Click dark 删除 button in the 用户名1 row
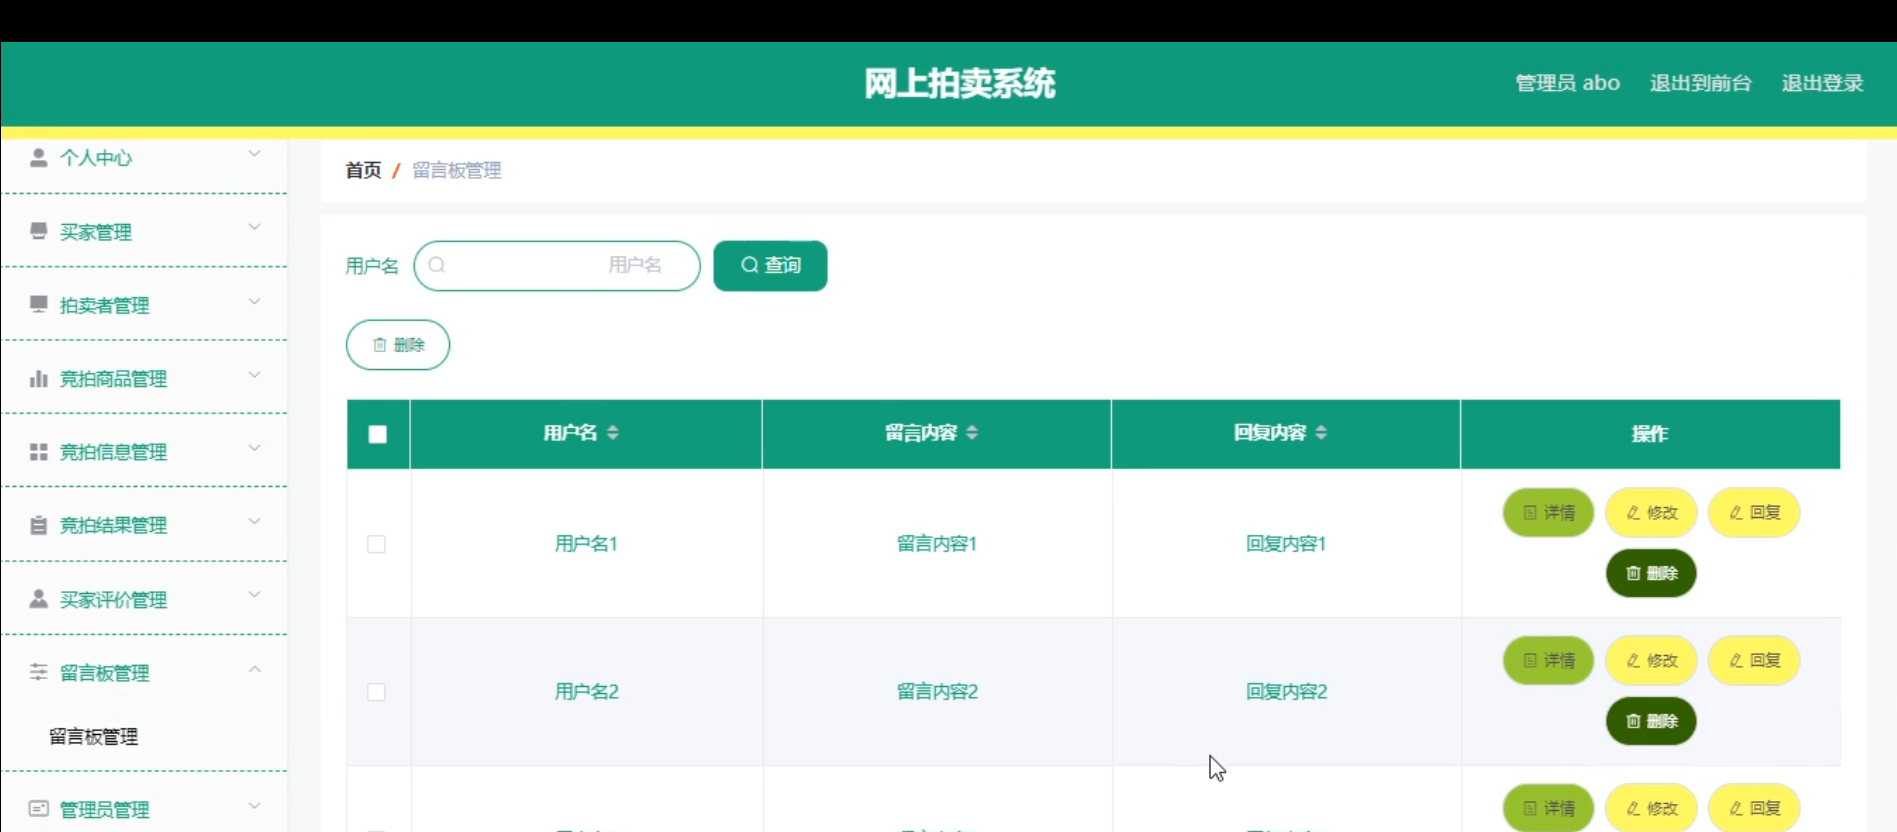This screenshot has height=832, width=1897. coord(1651,573)
